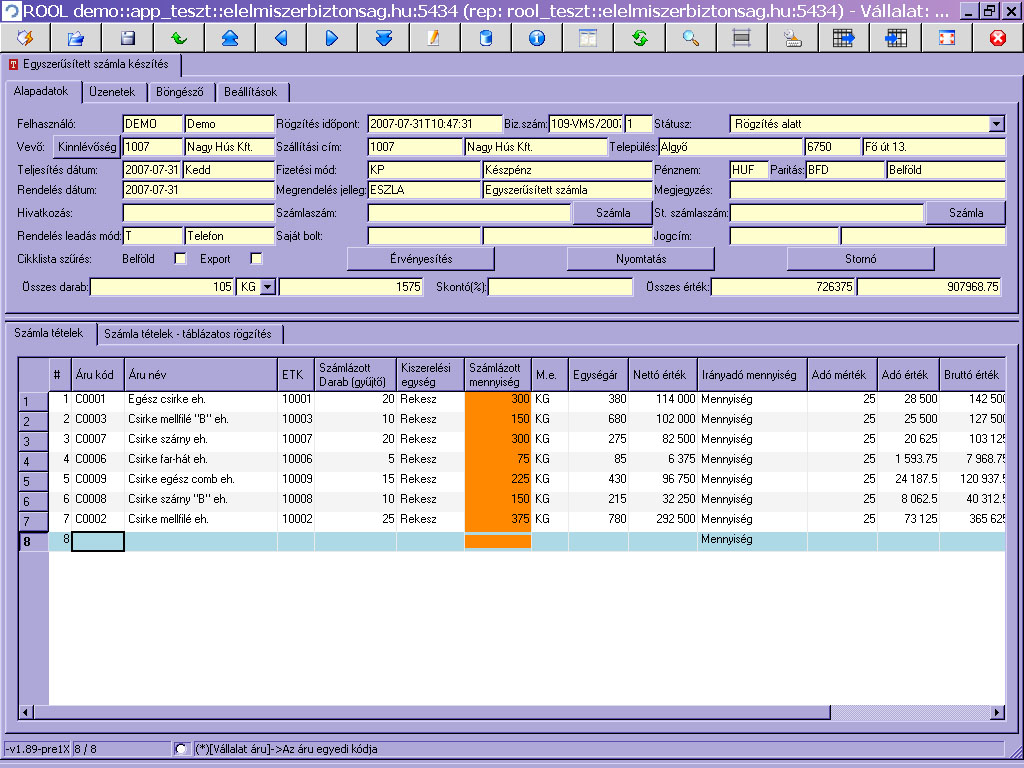Screen dimensions: 1024x768
Task: Go to previous record with left arrow
Action: coord(281,38)
